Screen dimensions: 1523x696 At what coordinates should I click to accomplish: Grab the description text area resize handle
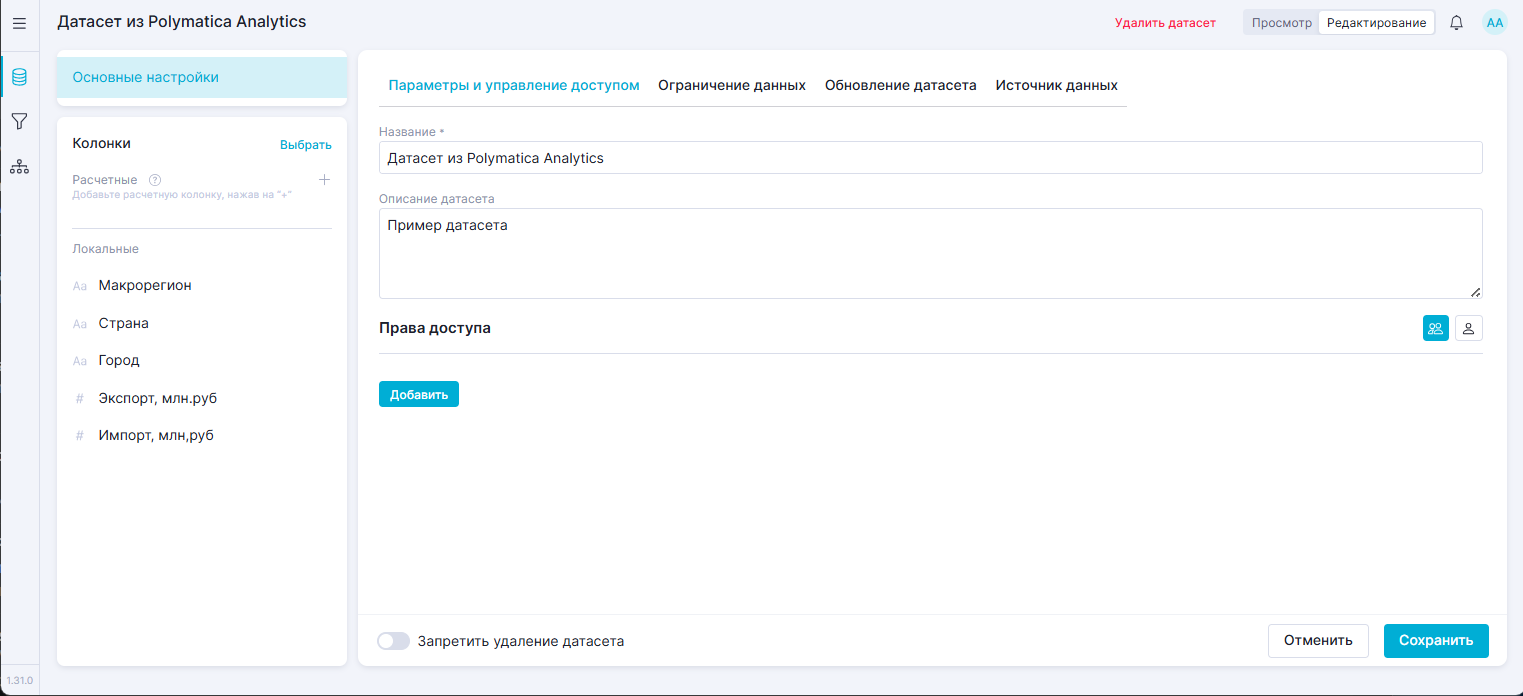pyautogui.click(x=1475, y=291)
